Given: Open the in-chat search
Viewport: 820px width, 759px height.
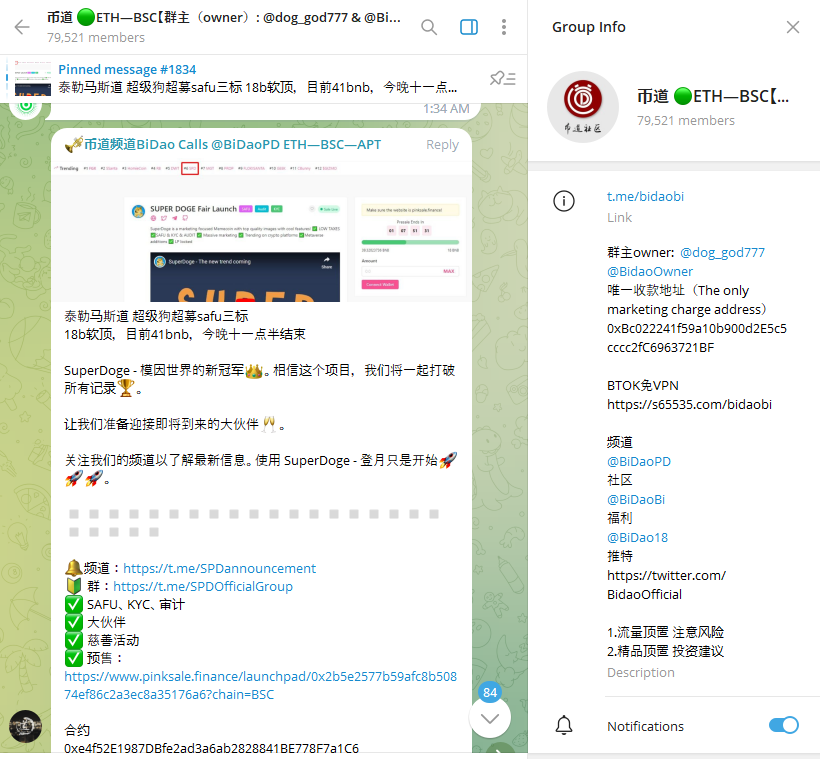Looking at the screenshot, I should coord(429,27).
